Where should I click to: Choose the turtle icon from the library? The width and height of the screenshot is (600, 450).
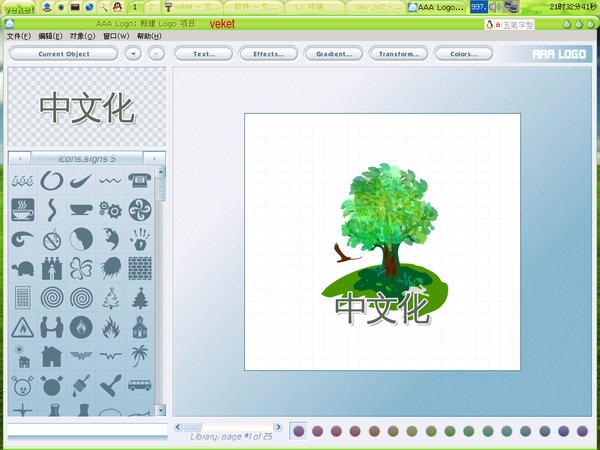(22, 268)
